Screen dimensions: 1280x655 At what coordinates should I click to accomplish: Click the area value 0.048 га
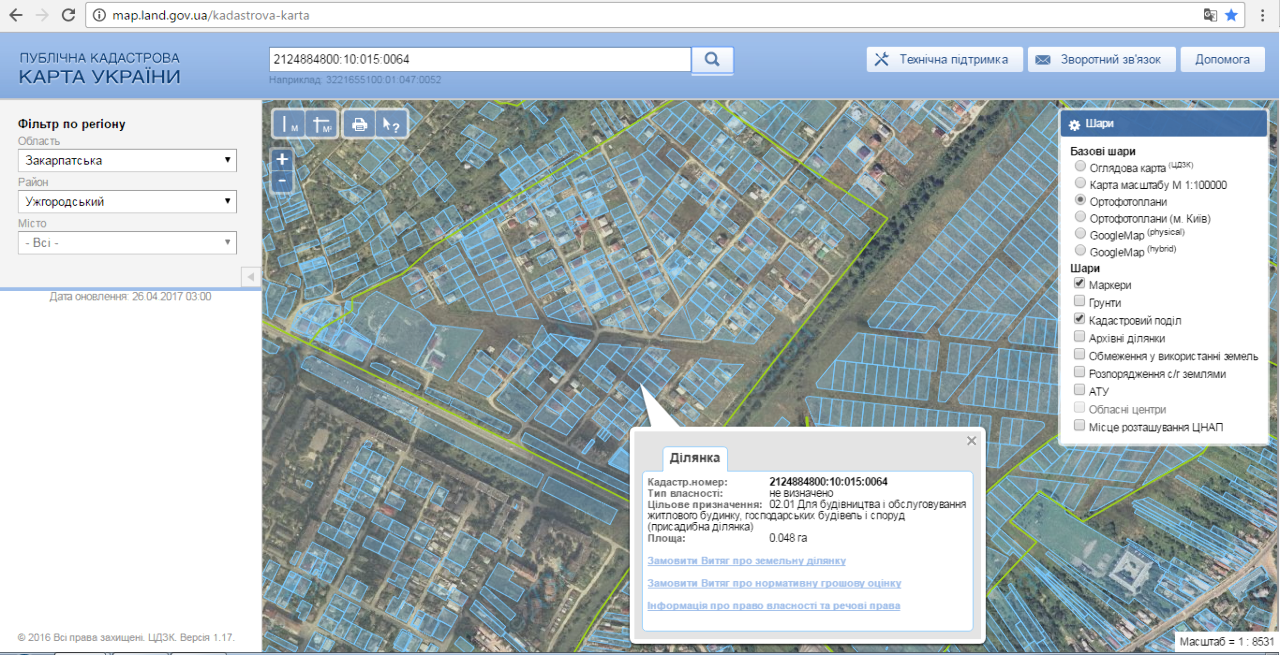pos(788,538)
